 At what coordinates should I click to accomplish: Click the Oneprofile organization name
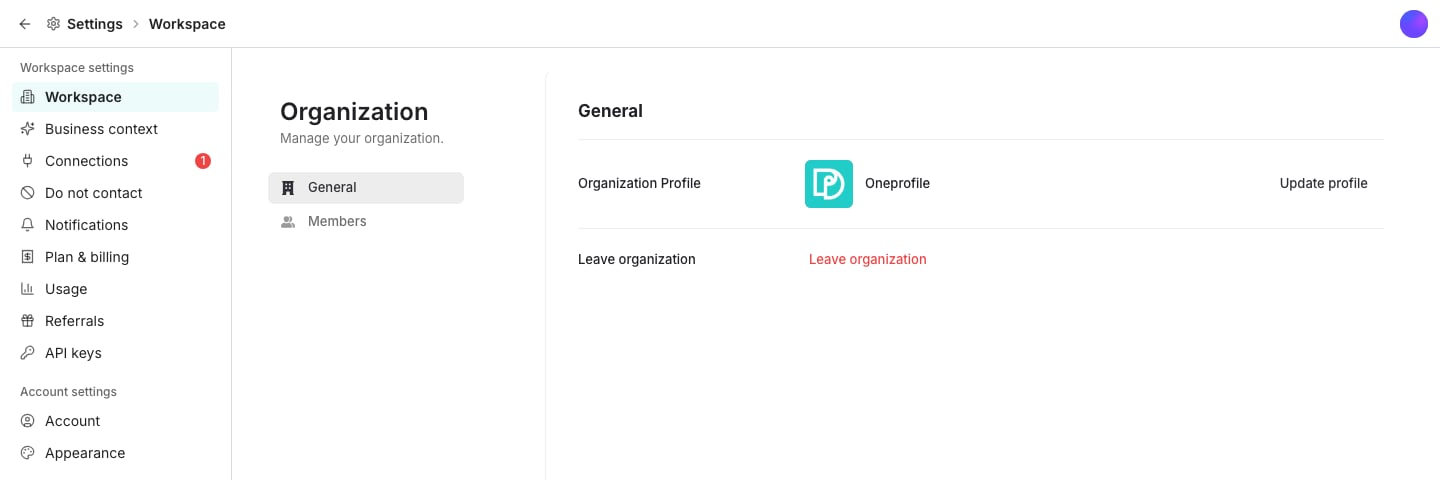[897, 183]
